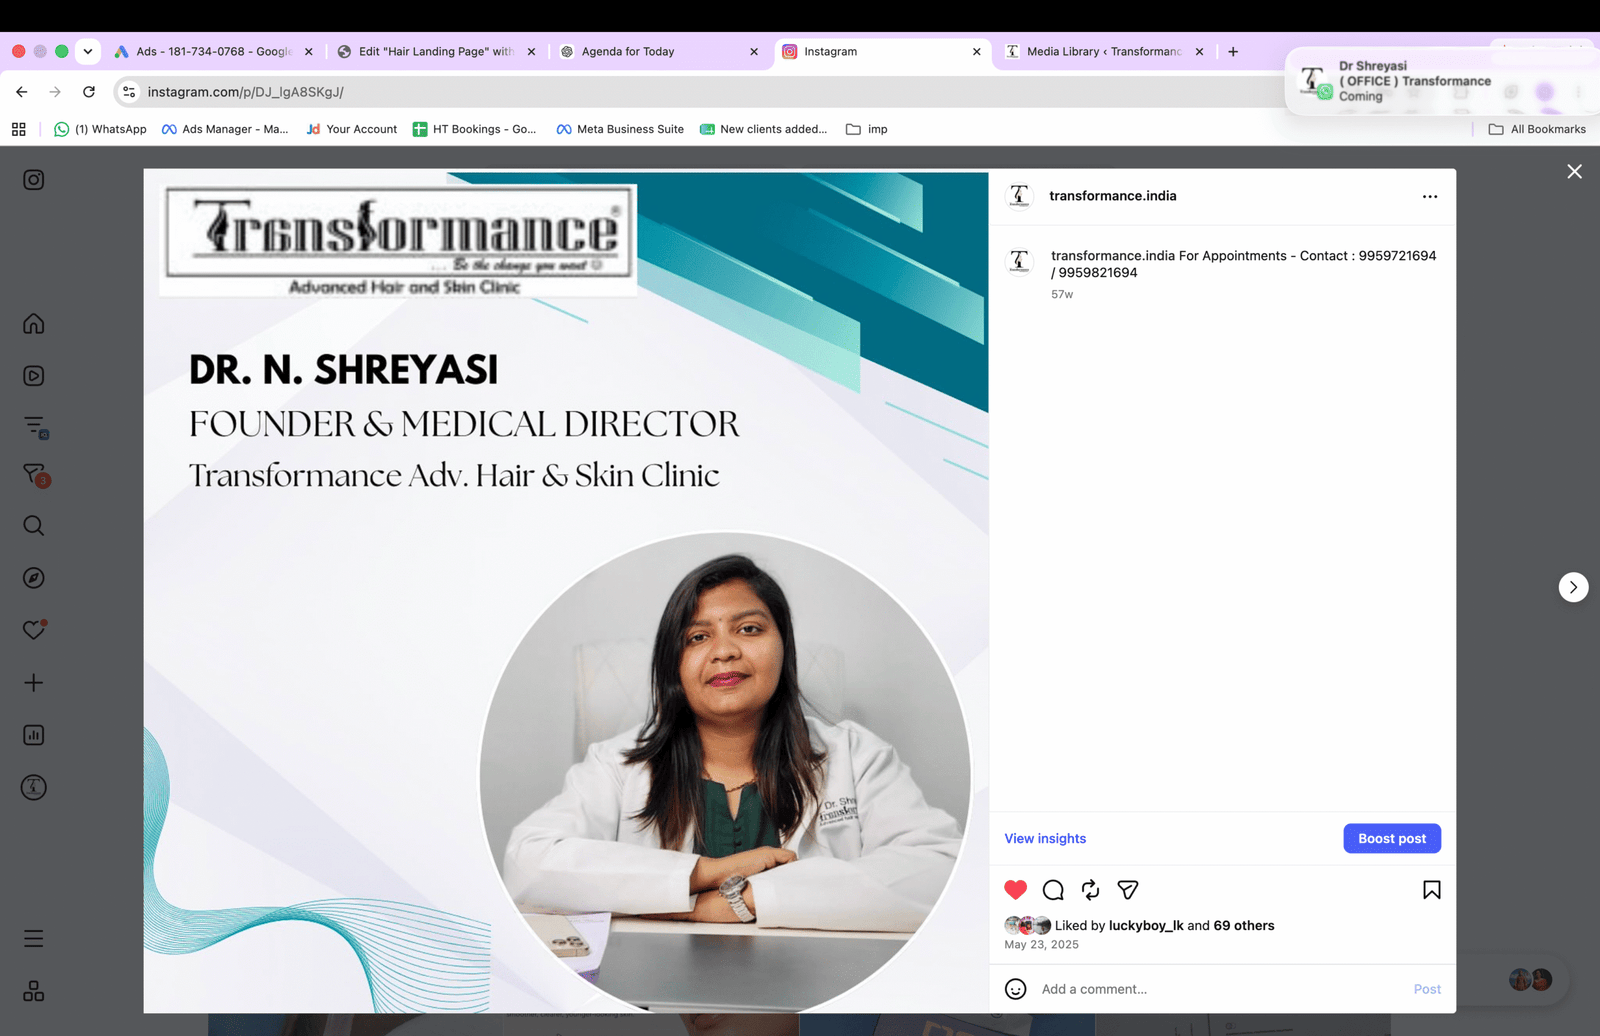Open the More hamburger menu

(x=34, y=938)
